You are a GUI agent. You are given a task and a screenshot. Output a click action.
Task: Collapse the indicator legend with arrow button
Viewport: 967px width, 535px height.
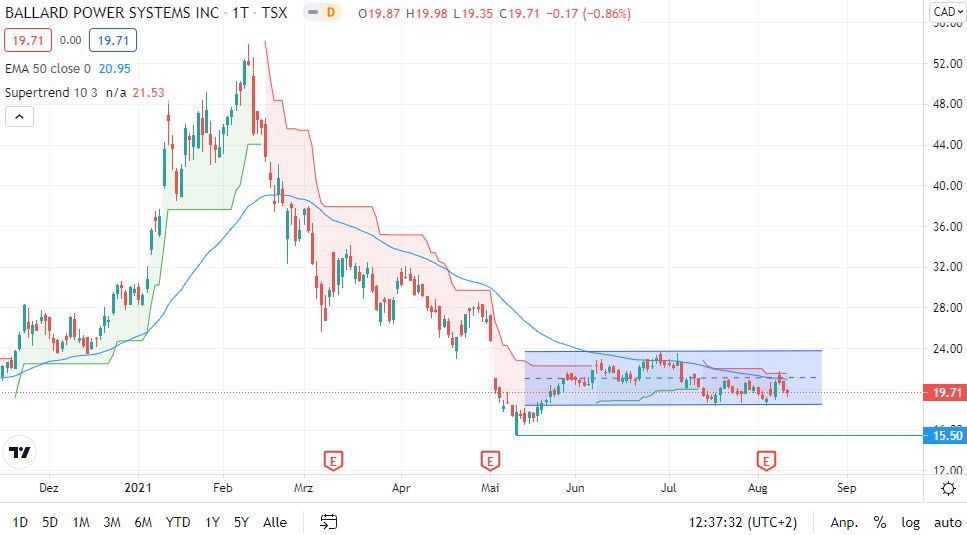20,116
